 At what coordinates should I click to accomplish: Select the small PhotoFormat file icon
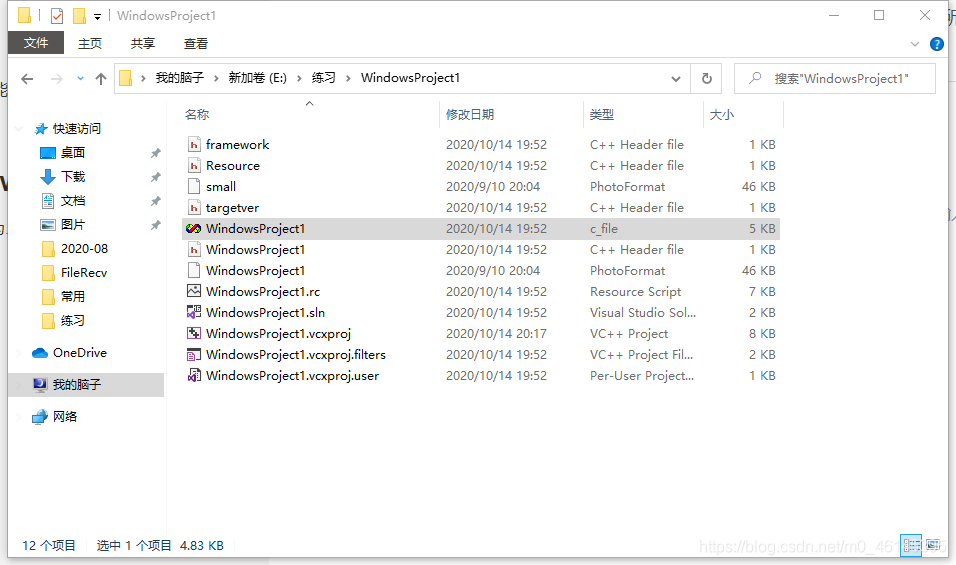pyautogui.click(x=194, y=187)
